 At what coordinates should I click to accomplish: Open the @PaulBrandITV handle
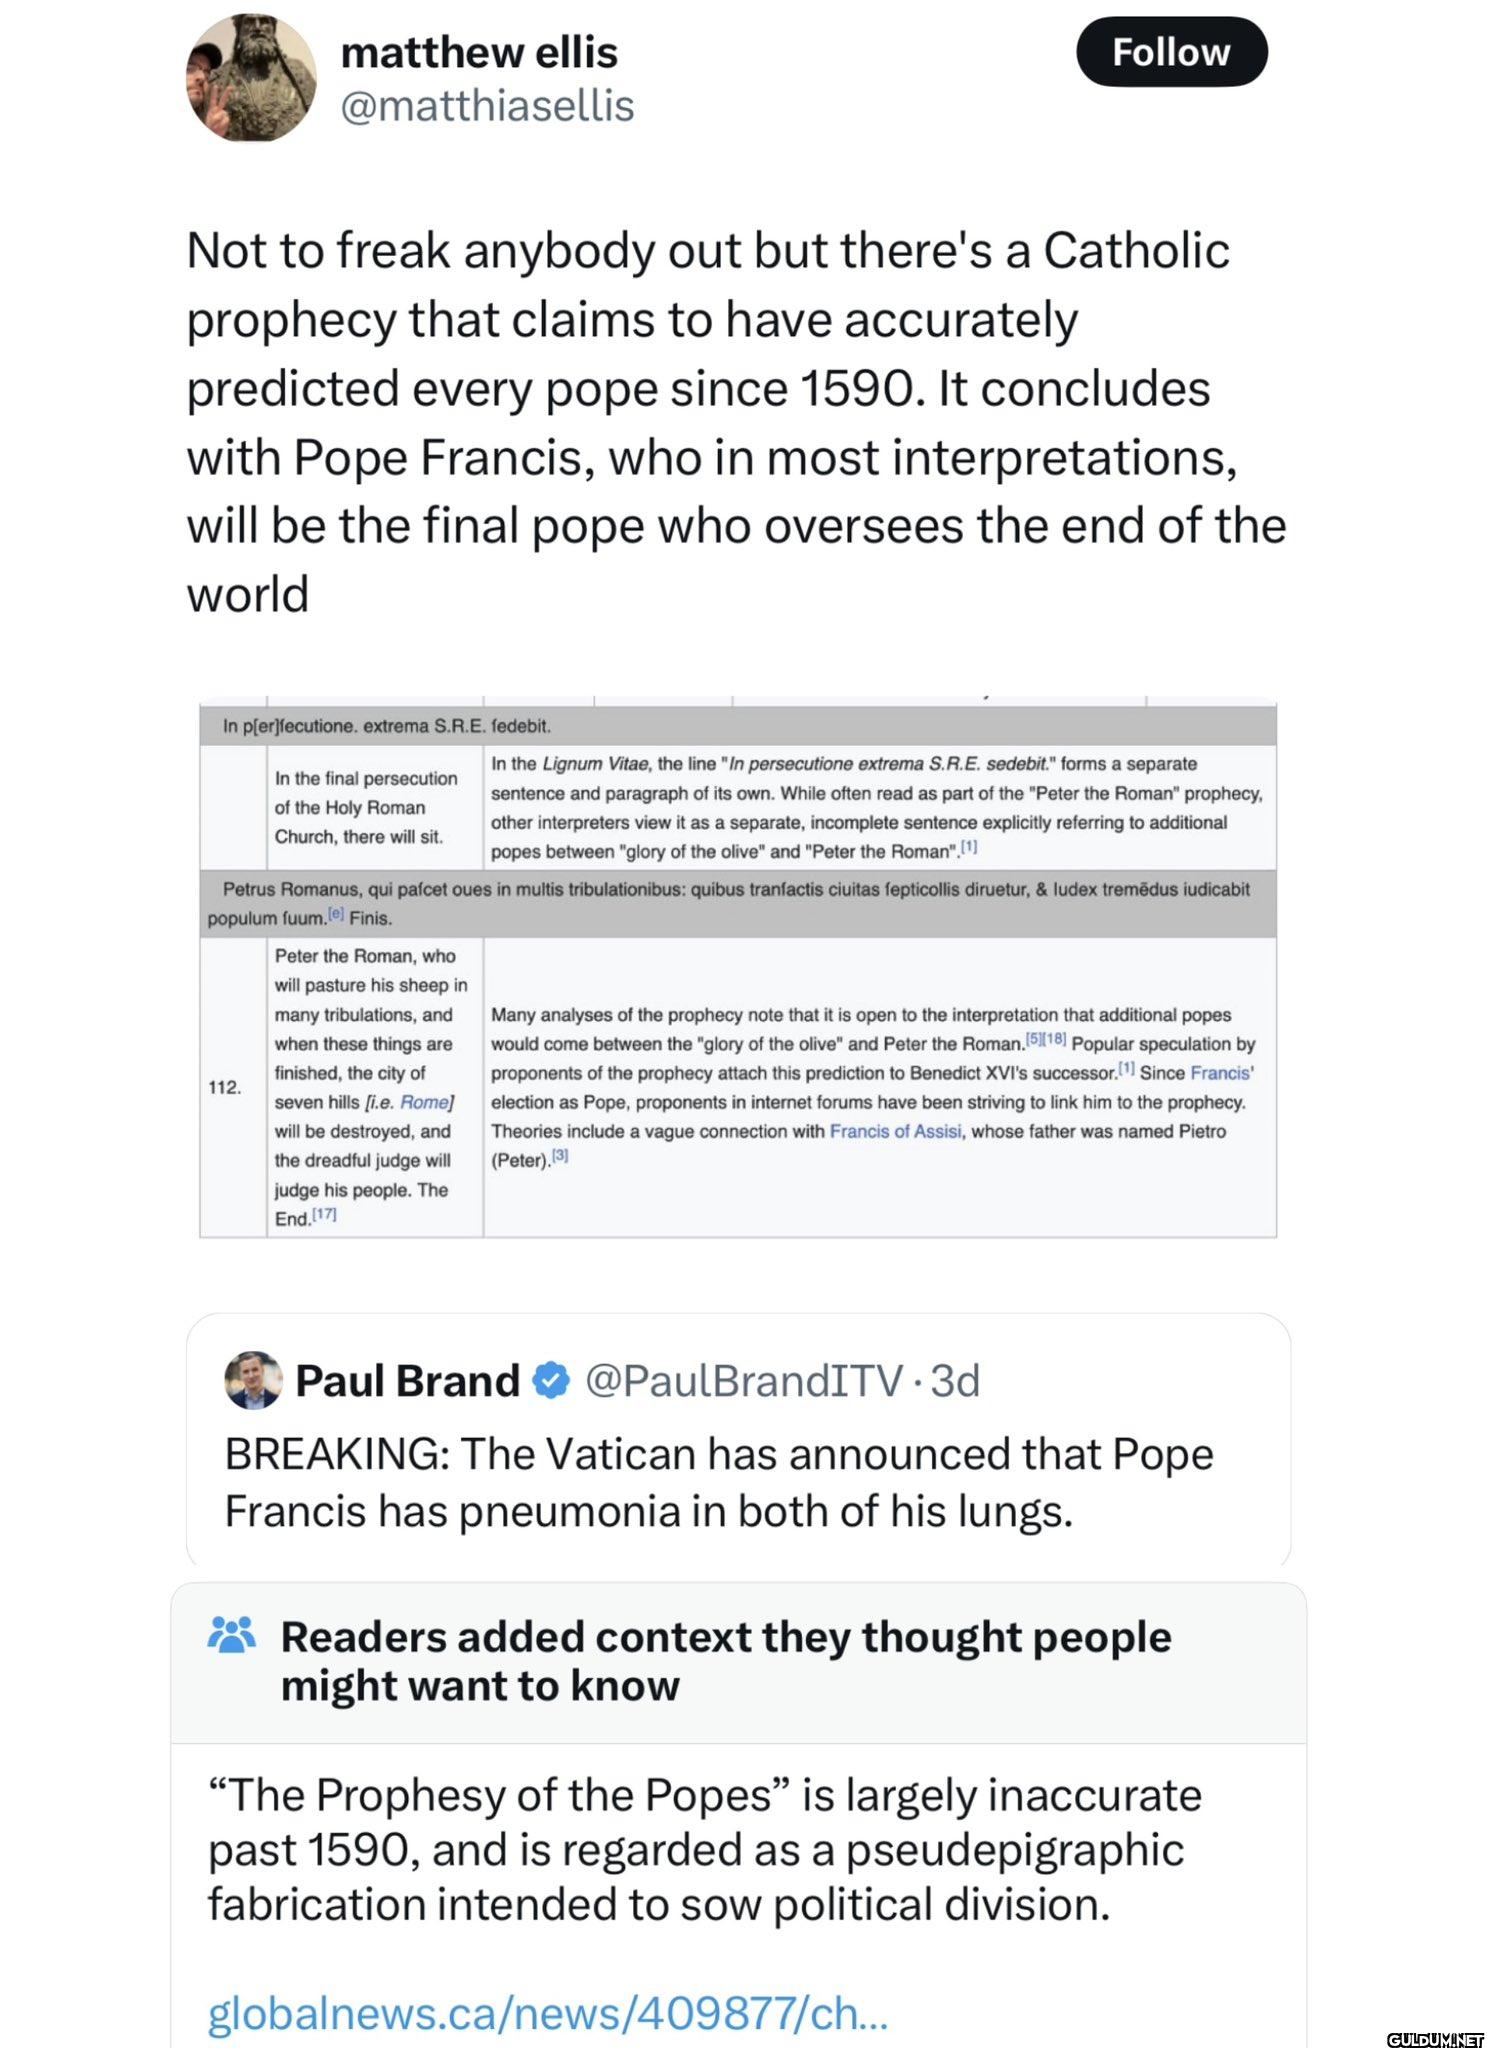tap(743, 1381)
